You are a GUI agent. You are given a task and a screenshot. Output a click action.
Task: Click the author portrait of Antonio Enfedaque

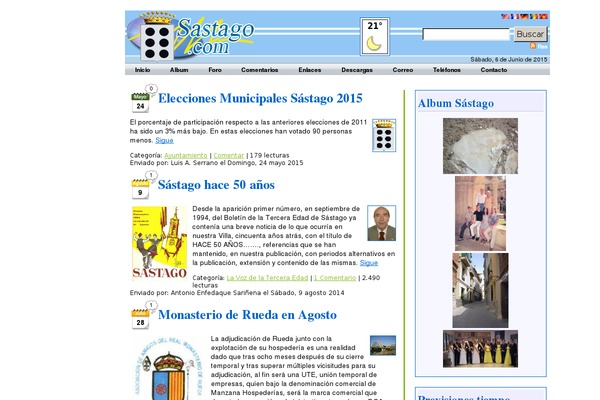click(382, 223)
